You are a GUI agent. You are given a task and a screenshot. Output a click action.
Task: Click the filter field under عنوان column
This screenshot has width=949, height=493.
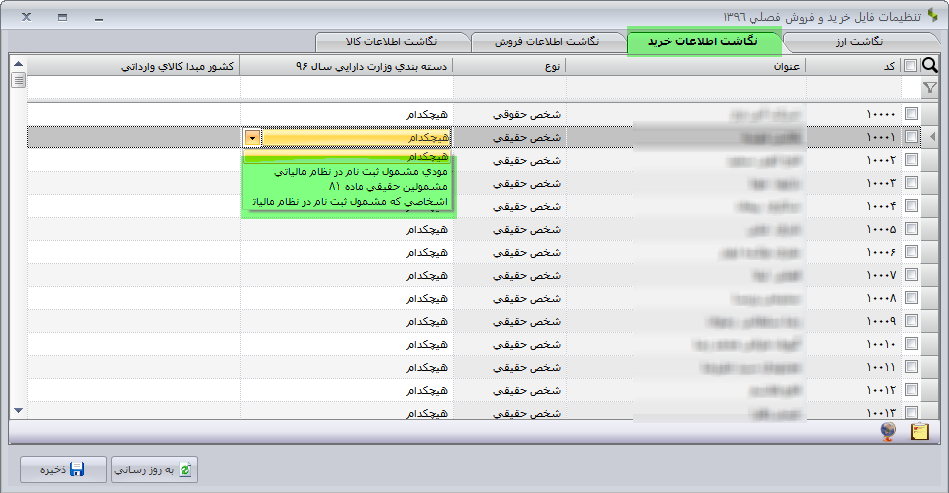click(686, 88)
